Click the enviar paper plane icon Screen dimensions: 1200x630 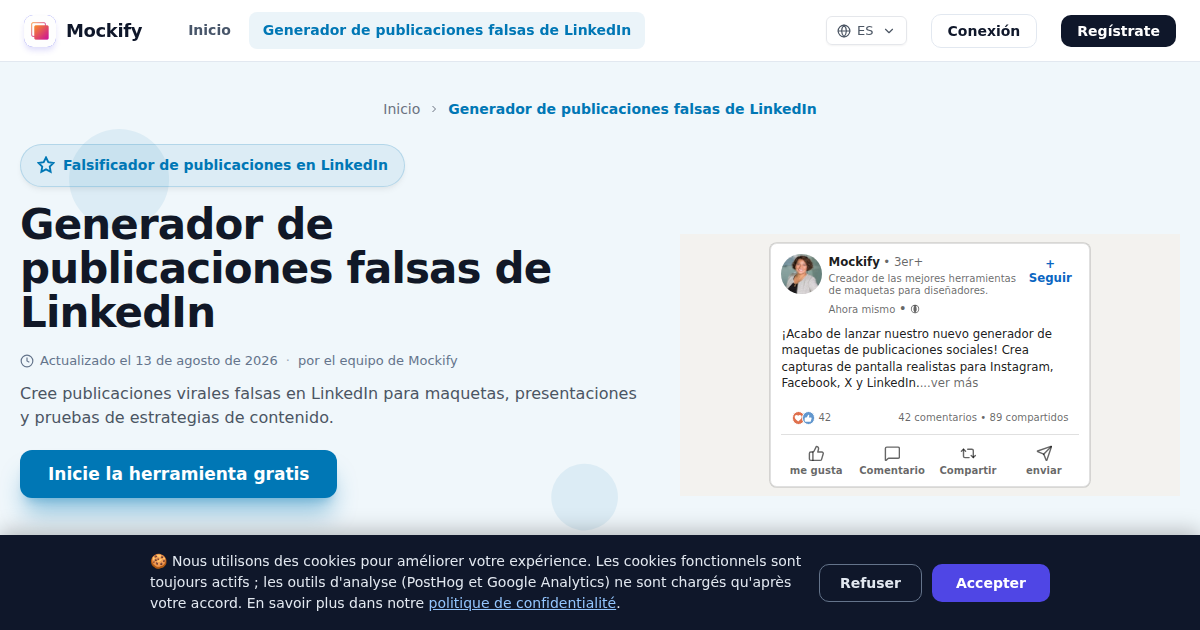pyautogui.click(x=1044, y=453)
